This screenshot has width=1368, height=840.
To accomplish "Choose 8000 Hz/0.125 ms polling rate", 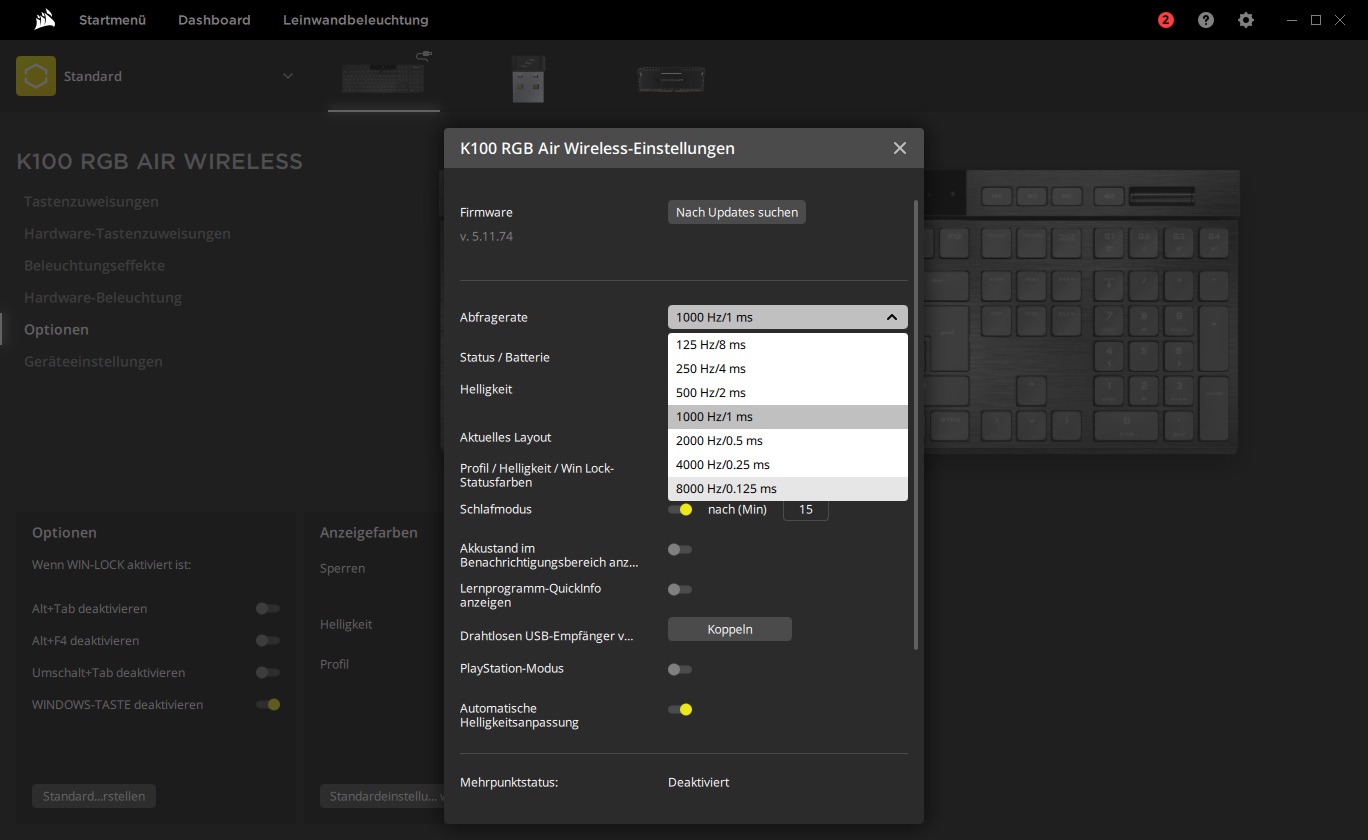I will point(788,489).
